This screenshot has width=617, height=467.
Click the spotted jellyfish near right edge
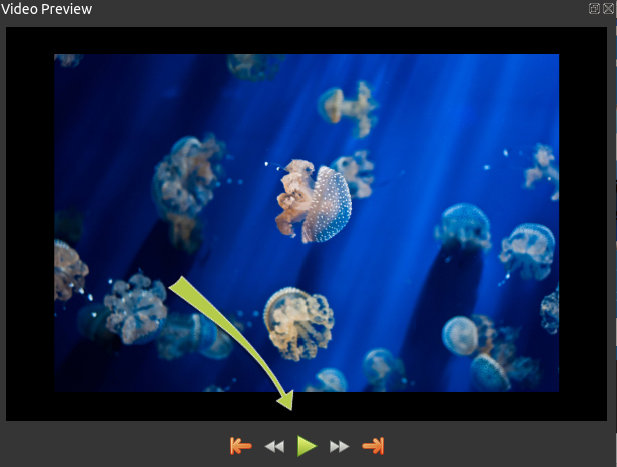[527, 250]
